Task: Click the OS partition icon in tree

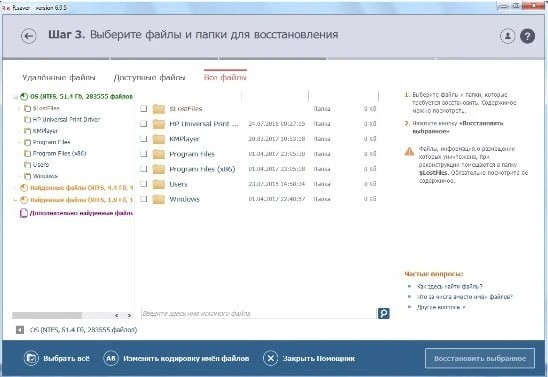Action: (24, 96)
